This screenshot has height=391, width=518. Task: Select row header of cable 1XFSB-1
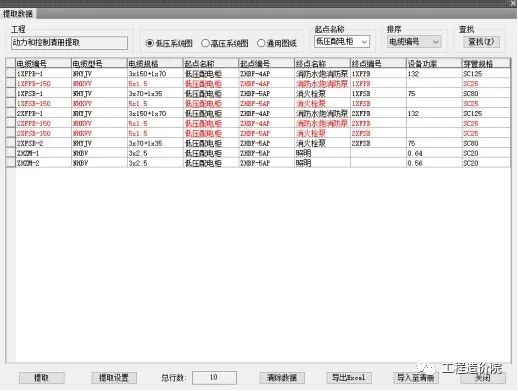[11, 93]
